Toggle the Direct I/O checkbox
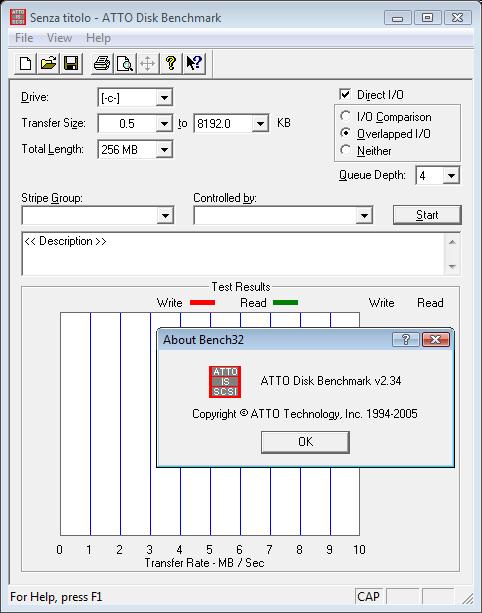The height and width of the screenshot is (613, 482). pos(345,94)
